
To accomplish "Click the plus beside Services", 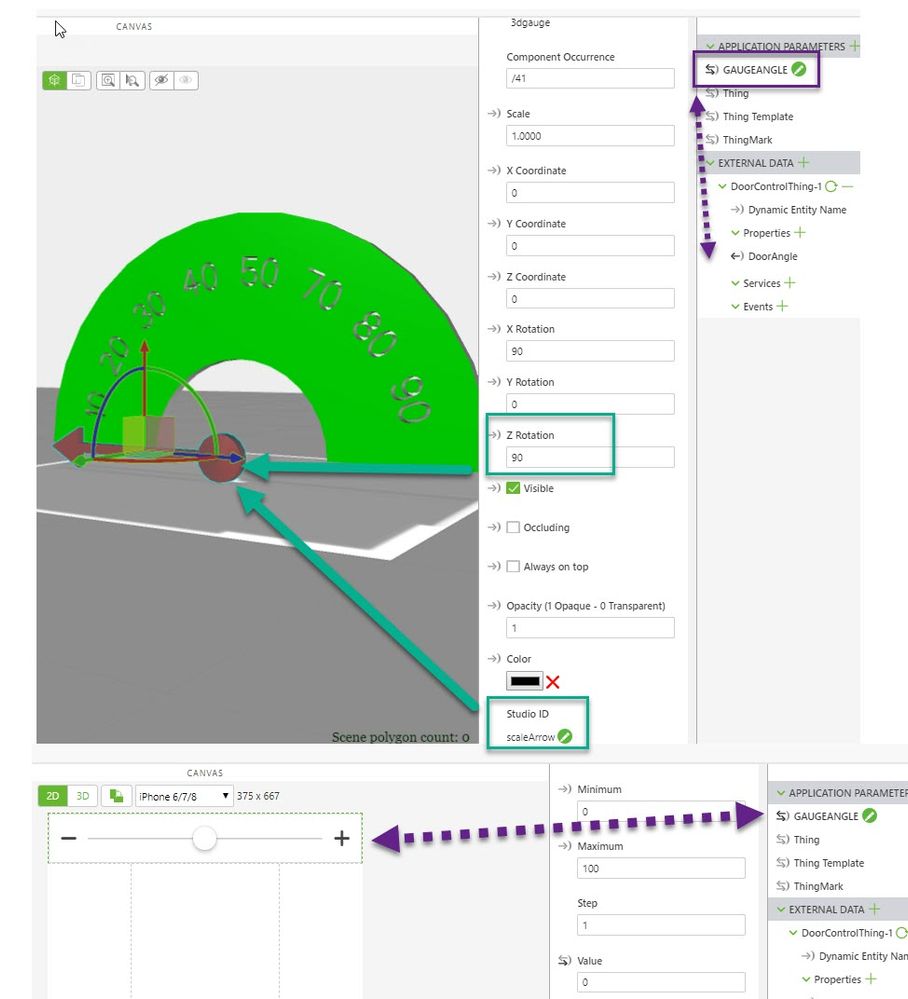I will point(789,282).
